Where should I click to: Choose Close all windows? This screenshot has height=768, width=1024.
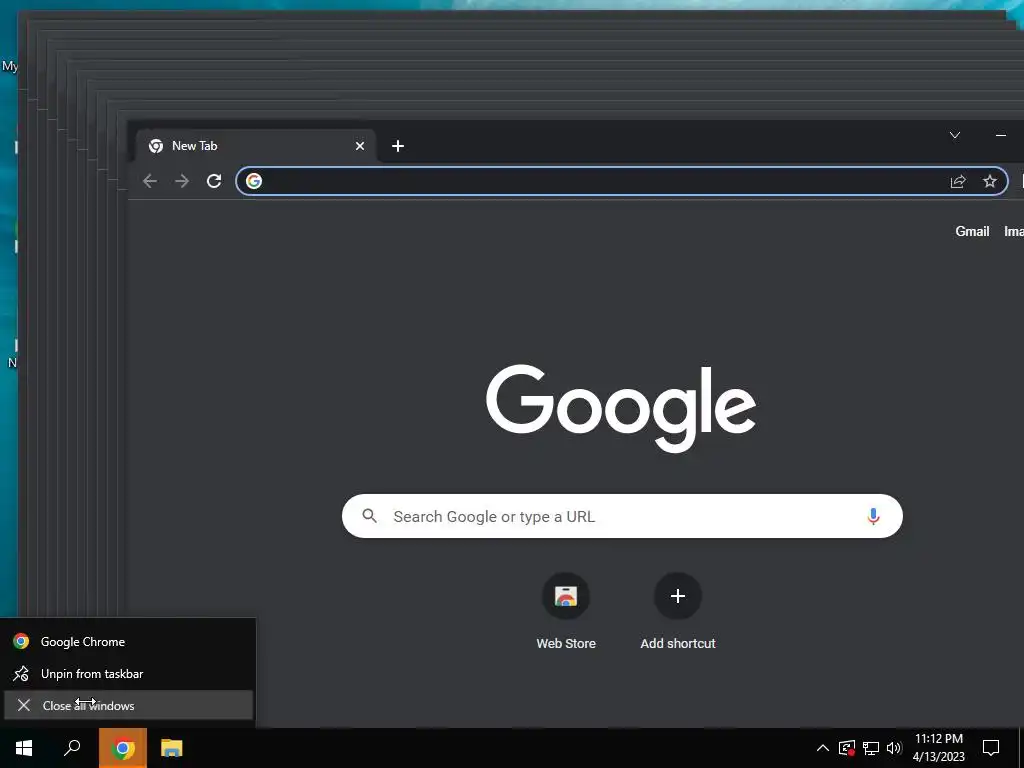128,705
